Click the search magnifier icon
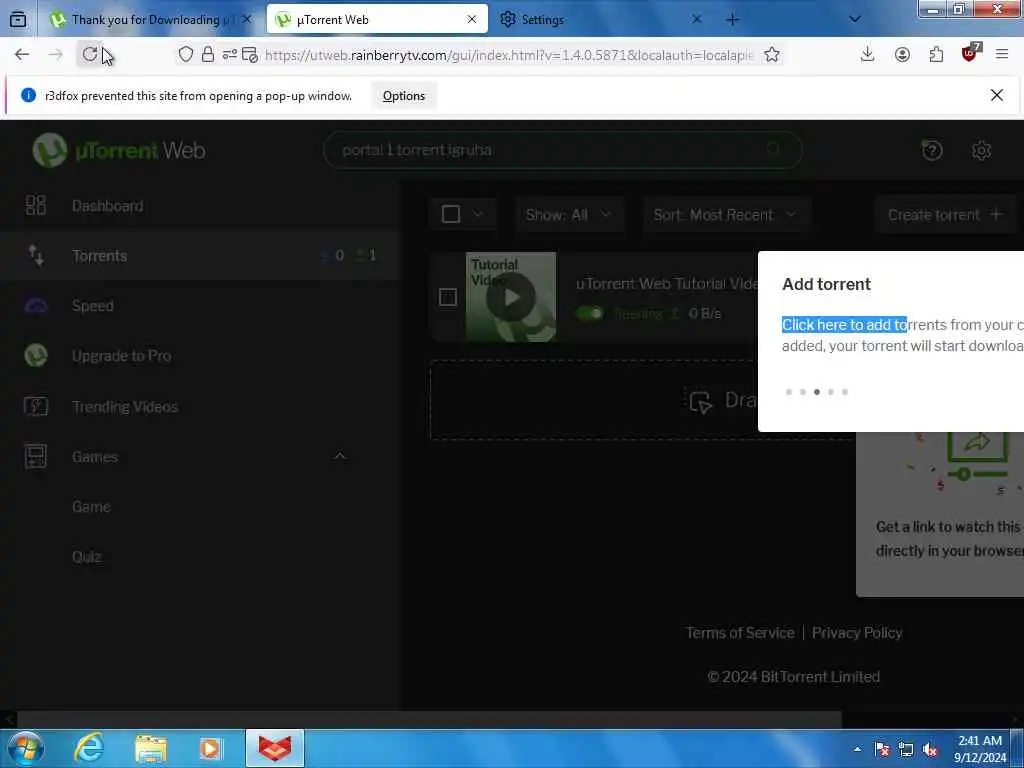1024x768 pixels. pyautogui.click(x=773, y=150)
